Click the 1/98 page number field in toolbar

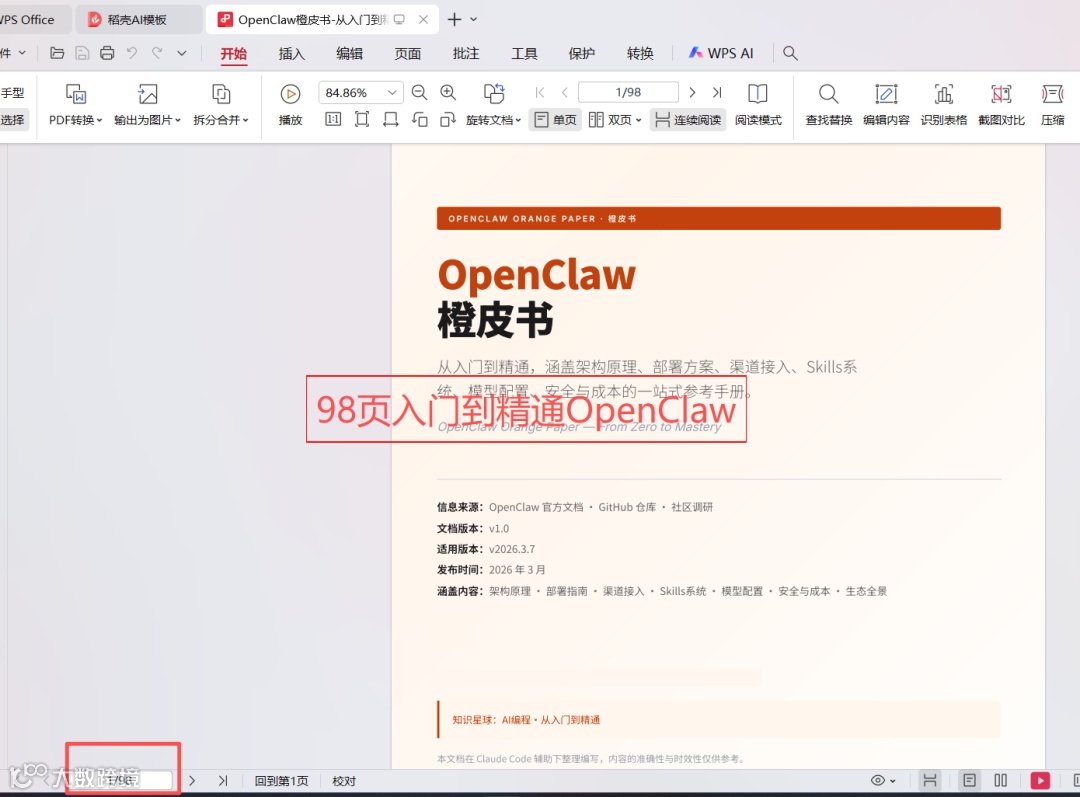point(628,92)
